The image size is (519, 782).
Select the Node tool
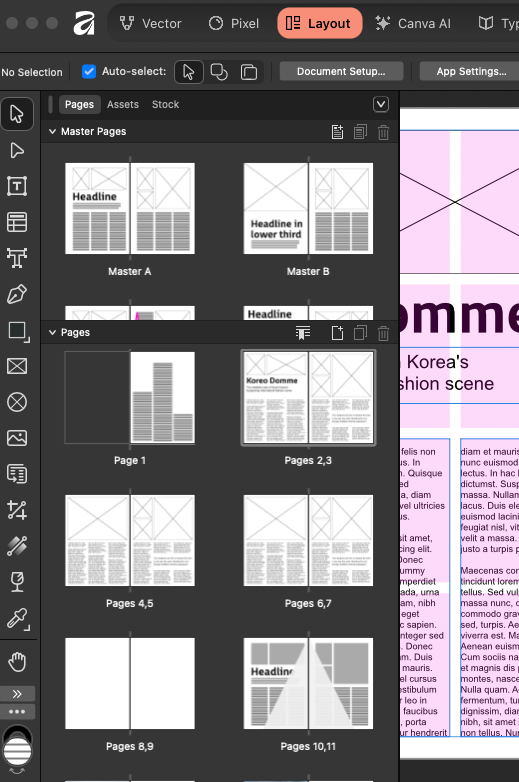click(x=17, y=150)
